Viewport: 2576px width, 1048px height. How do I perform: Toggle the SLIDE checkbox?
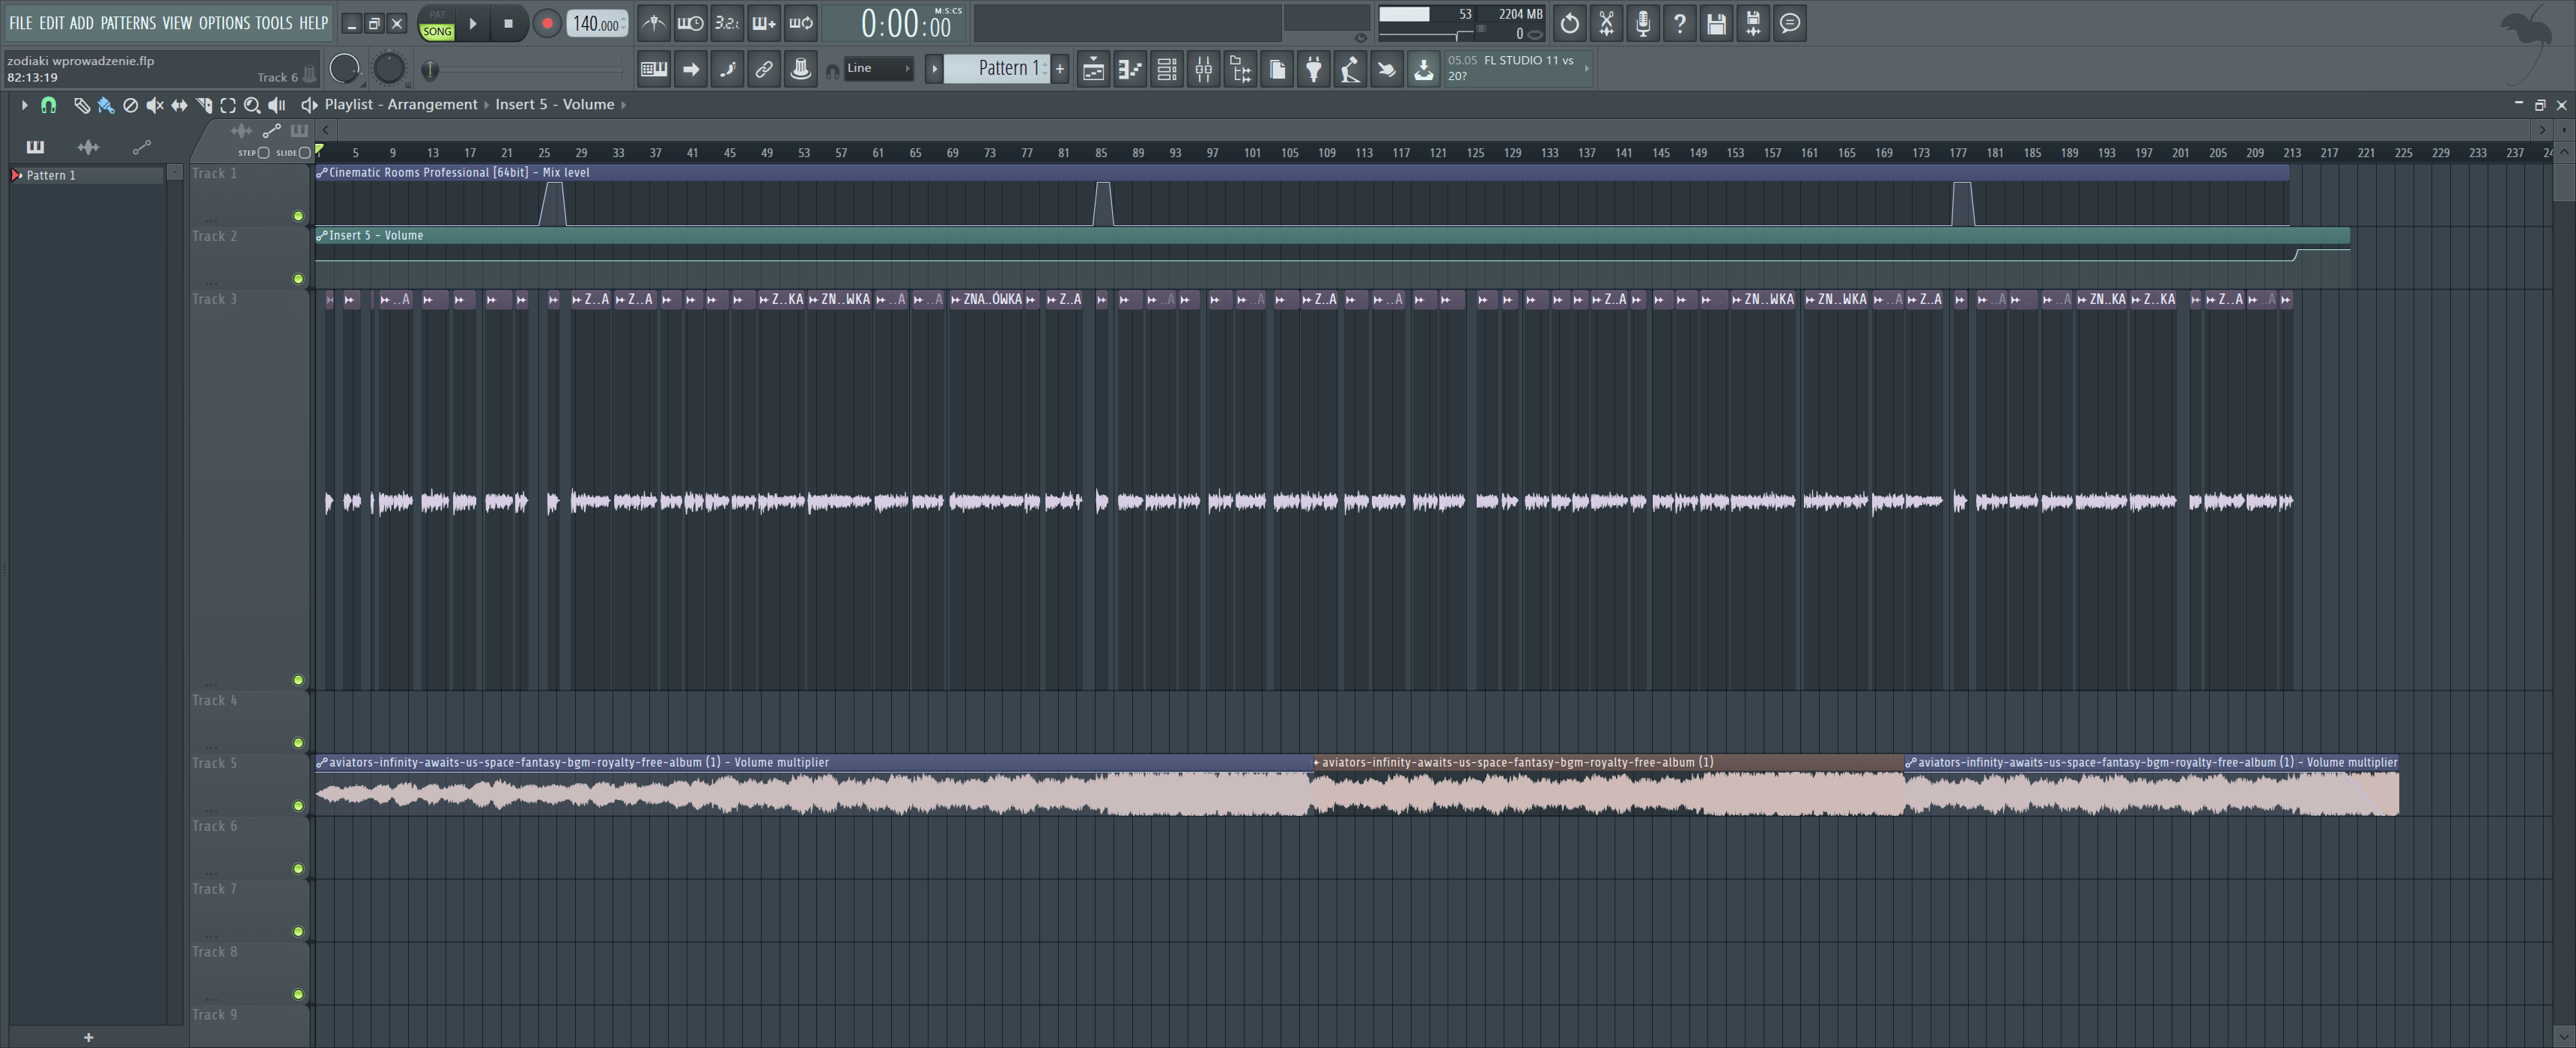305,153
